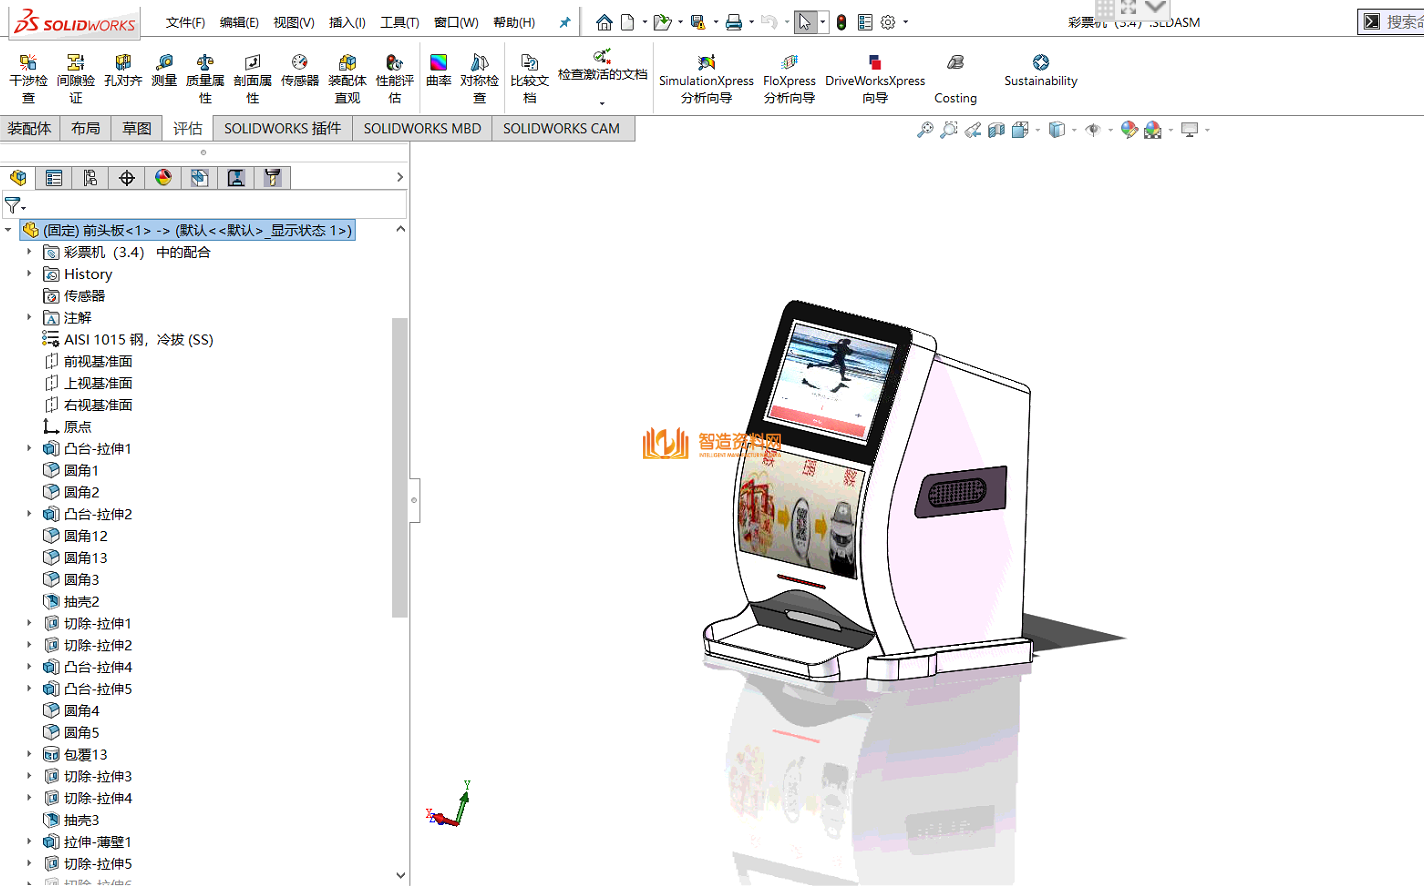Switch to the SOLIDWORKS MBD tab
The height and width of the screenshot is (886, 1424).
coord(422,129)
